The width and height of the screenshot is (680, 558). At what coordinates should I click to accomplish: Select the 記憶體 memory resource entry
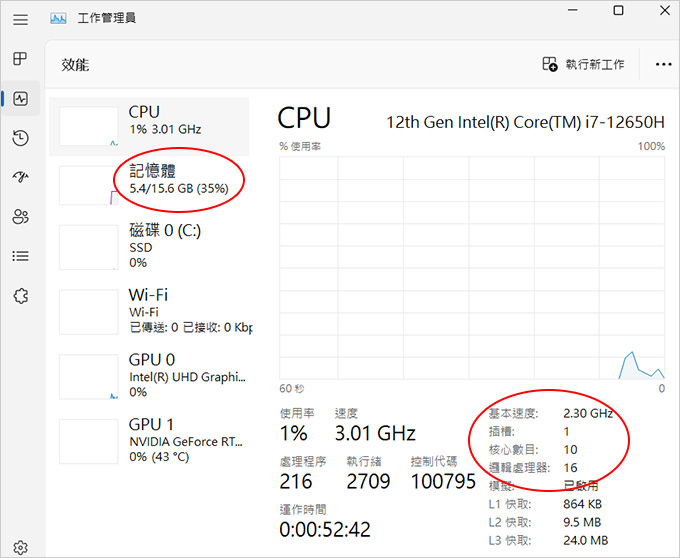click(149, 185)
